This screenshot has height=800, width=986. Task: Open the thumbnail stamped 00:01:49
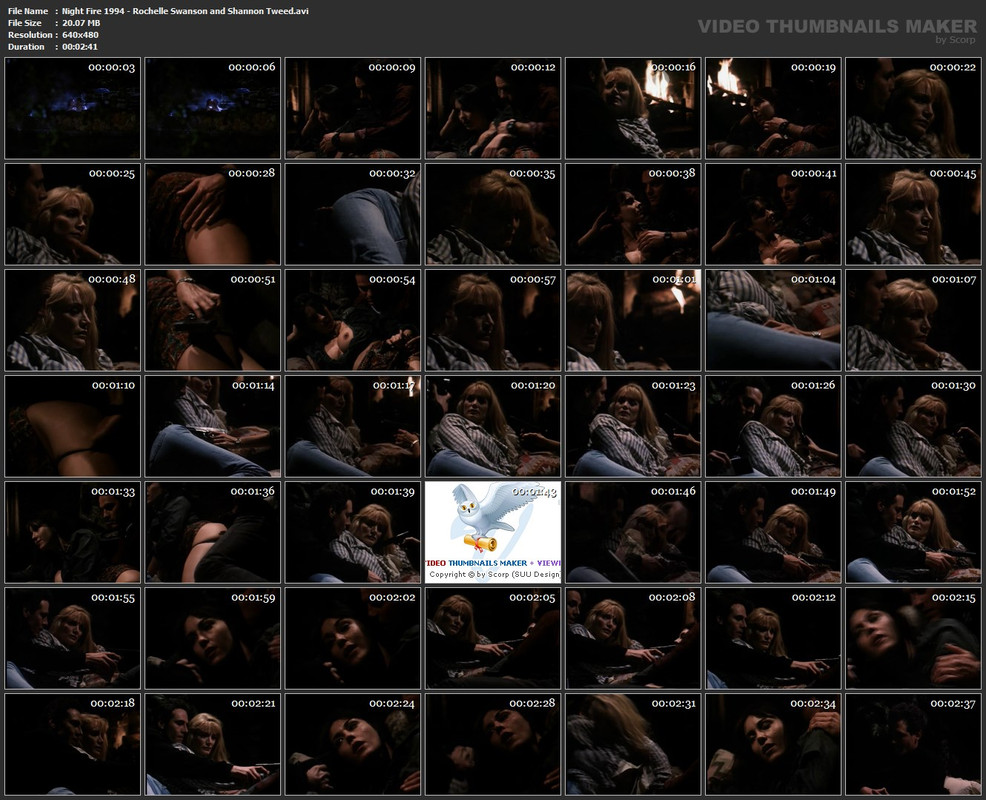773,532
